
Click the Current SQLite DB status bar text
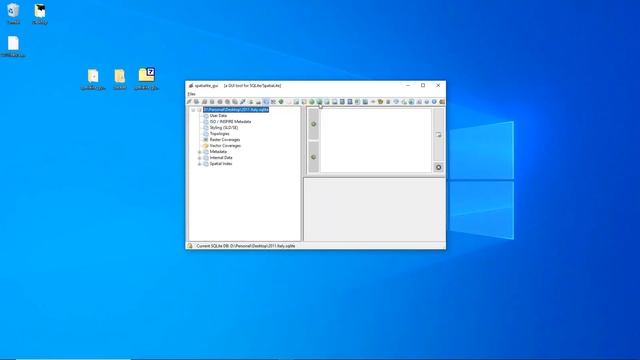(246, 246)
